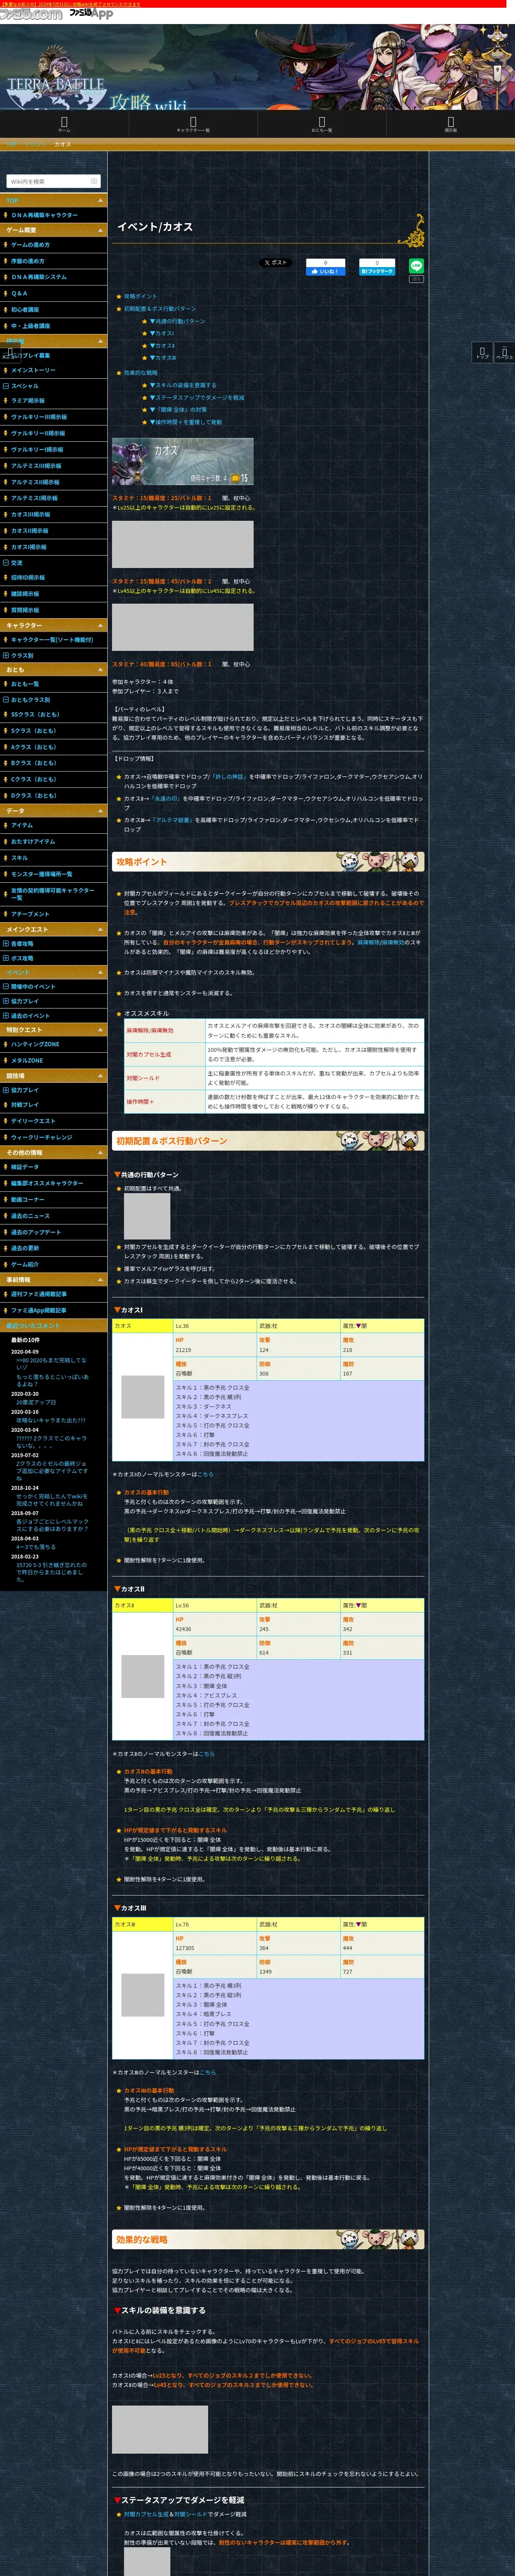Open SSクラス（おとも） sidebar item
Image resolution: width=515 pixels, height=2576 pixels.
[35, 715]
